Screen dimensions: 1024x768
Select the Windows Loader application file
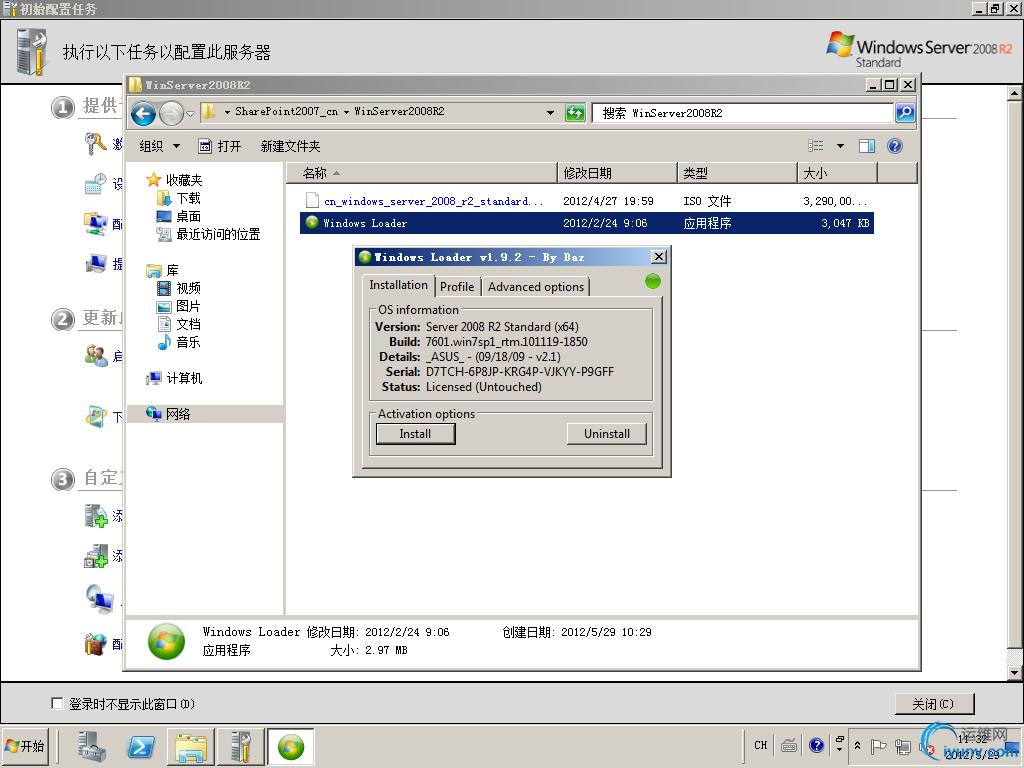pos(586,223)
